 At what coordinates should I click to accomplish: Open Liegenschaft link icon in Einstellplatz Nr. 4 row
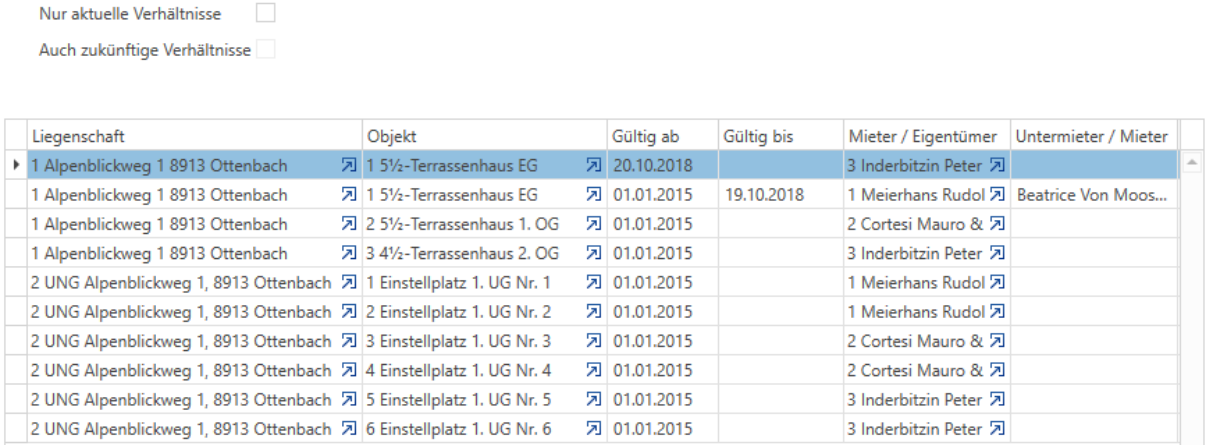348,370
